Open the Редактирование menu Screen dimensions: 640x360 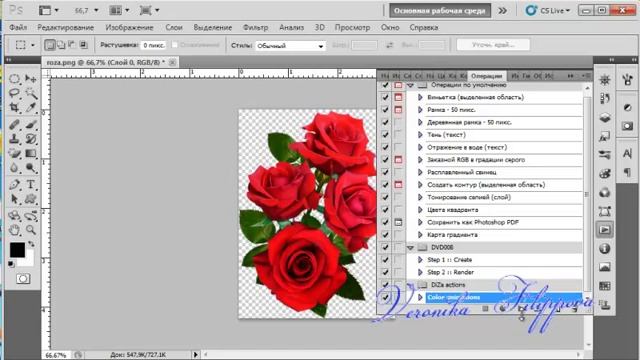pos(66,27)
